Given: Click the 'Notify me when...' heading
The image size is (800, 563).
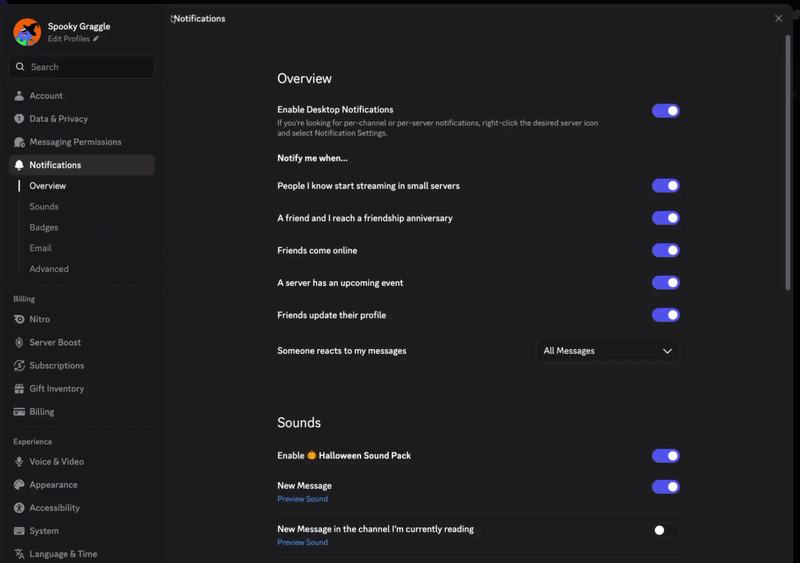Looking at the screenshot, I should (x=312, y=158).
